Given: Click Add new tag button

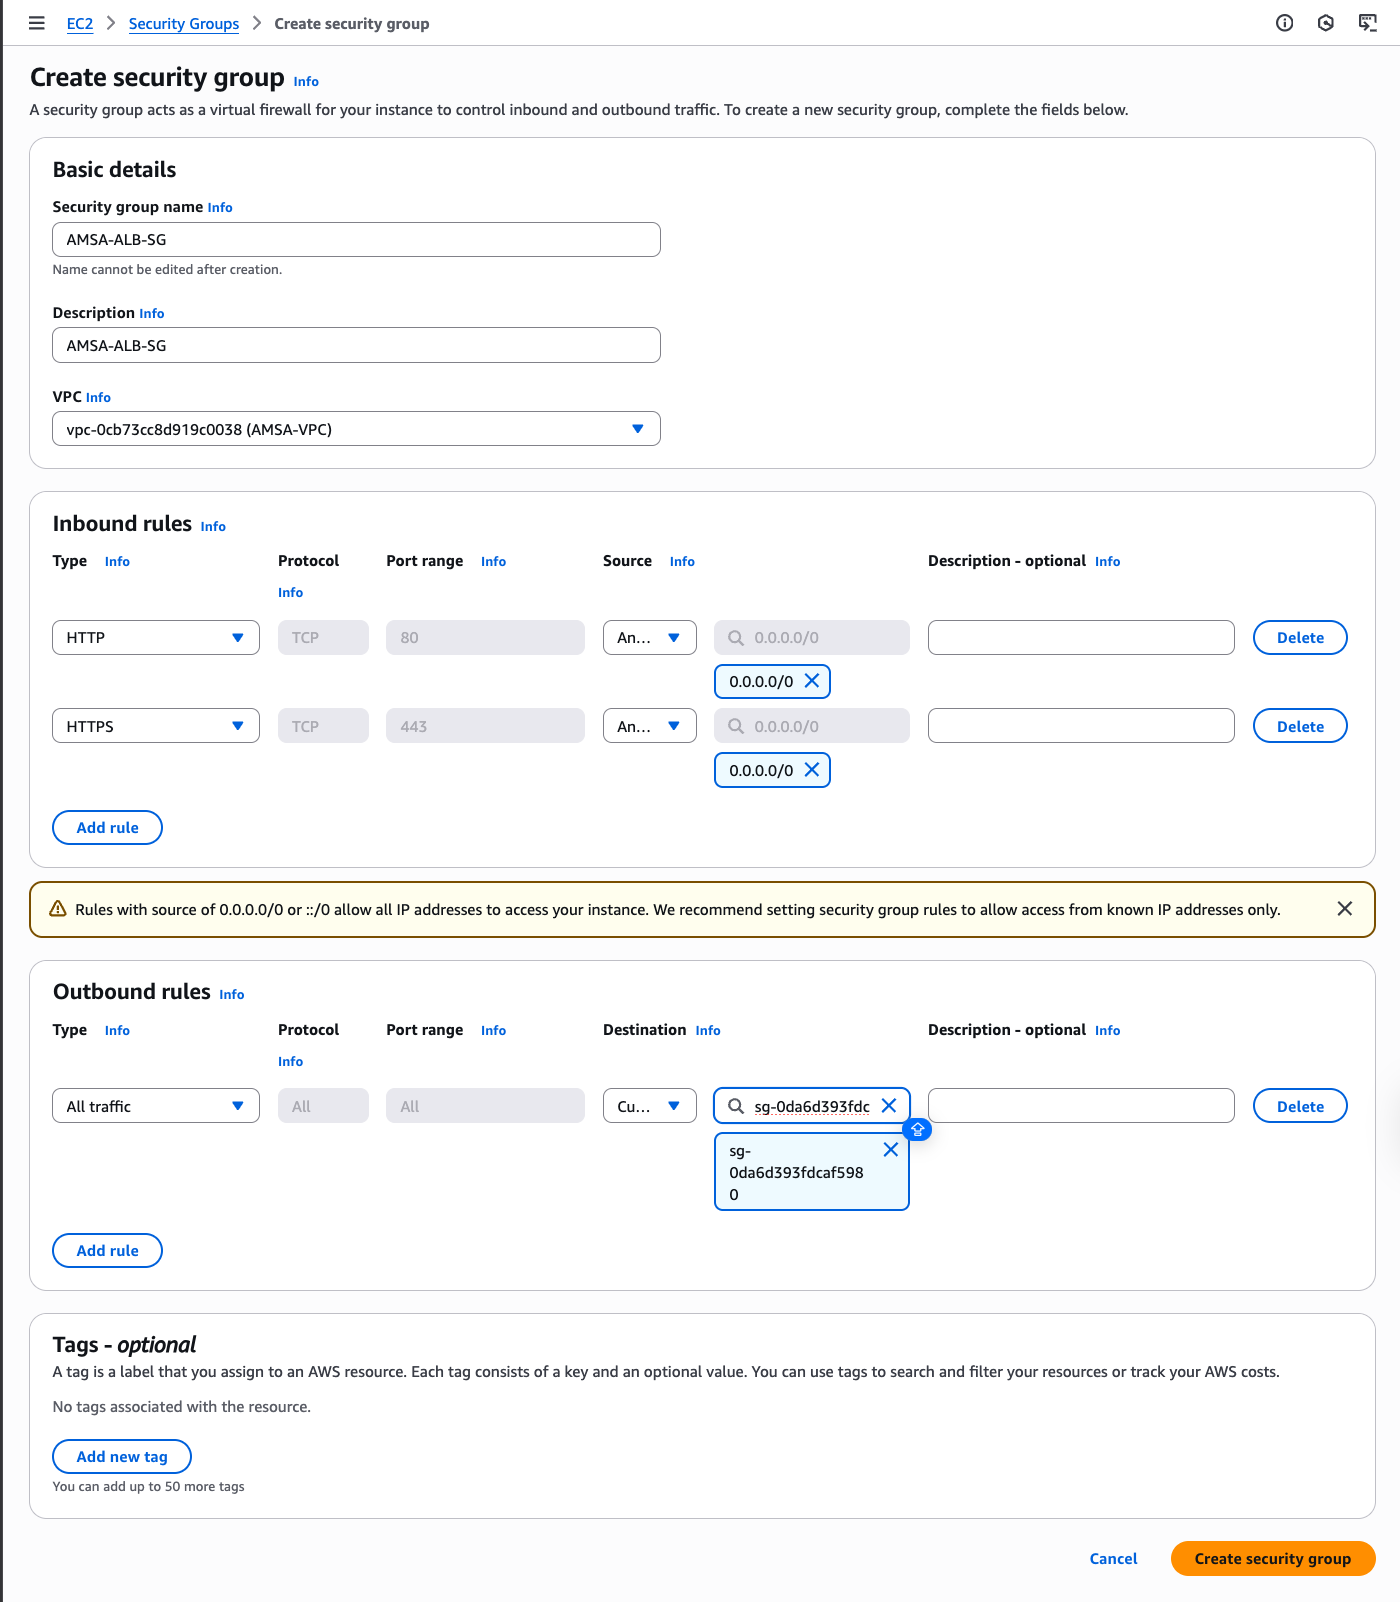Looking at the screenshot, I should pos(122,1456).
